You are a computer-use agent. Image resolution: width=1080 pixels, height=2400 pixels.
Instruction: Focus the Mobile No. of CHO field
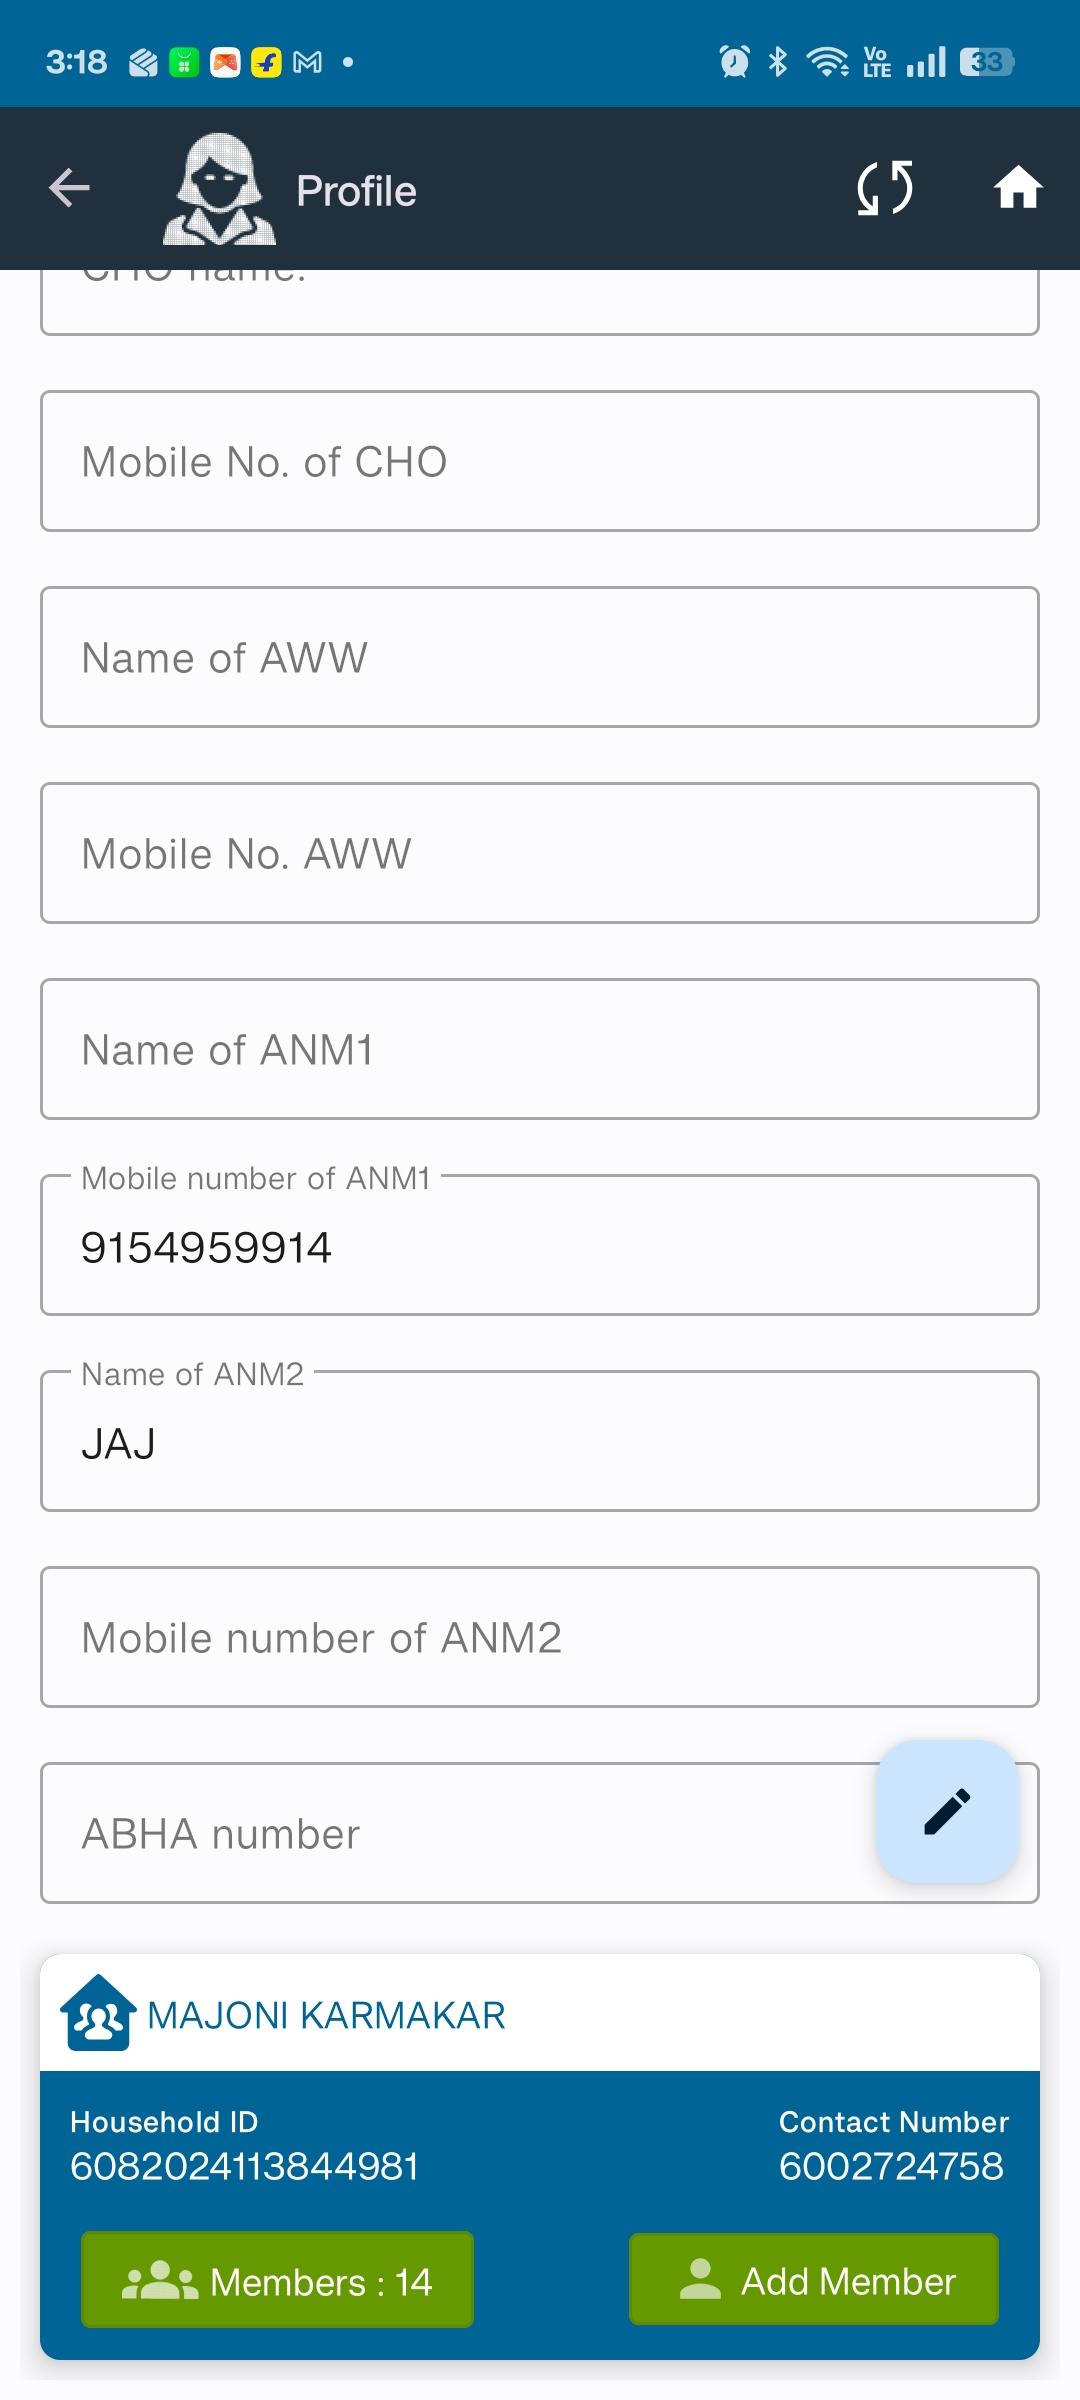click(540, 461)
